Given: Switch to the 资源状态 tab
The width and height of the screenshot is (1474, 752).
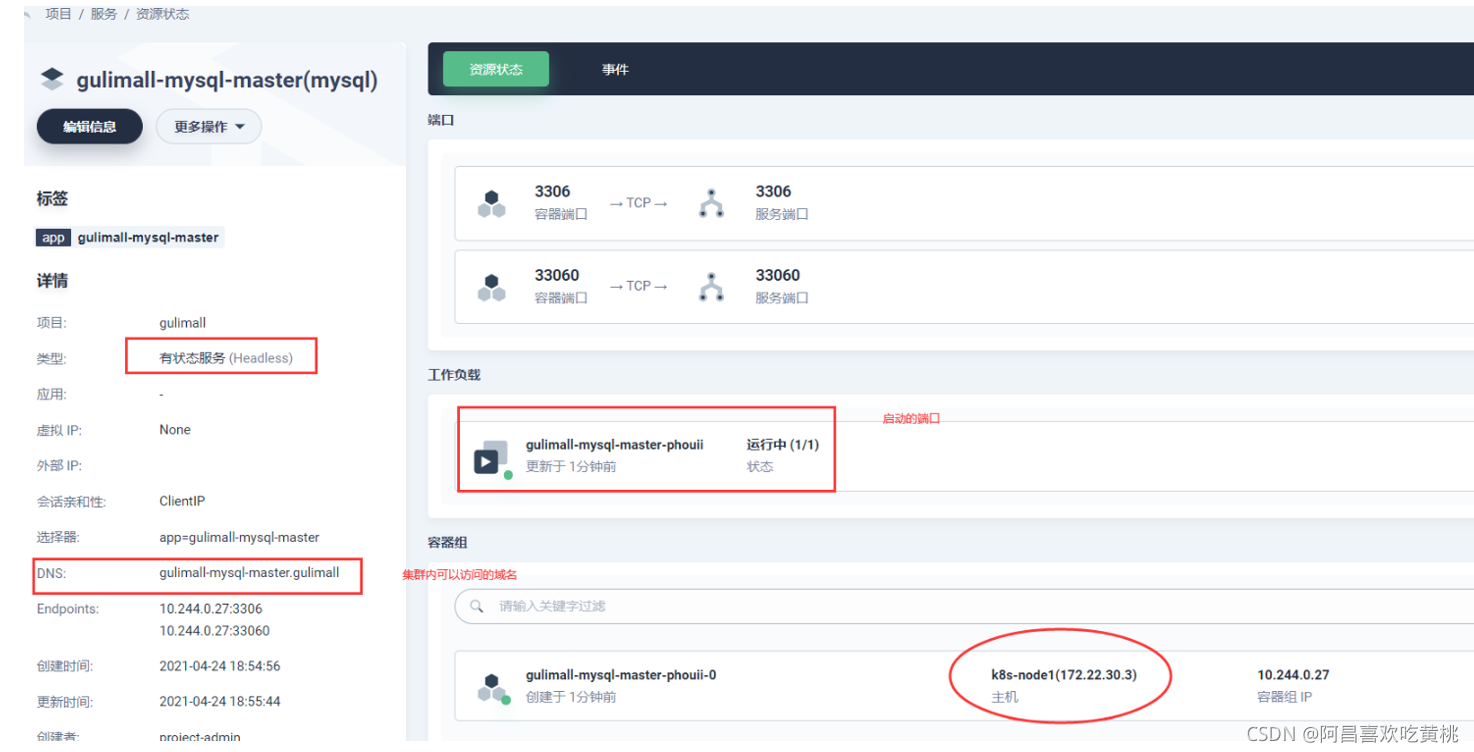Looking at the screenshot, I should 496,69.
